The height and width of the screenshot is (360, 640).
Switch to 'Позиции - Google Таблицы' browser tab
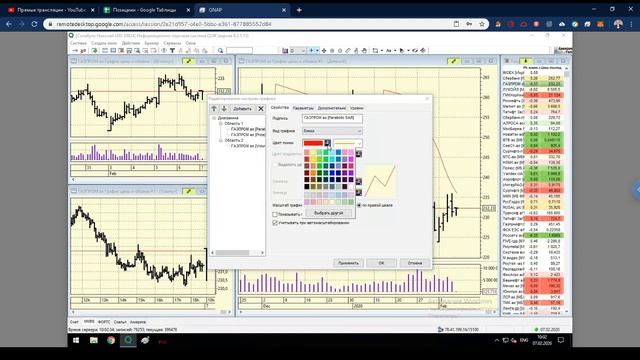tap(146, 10)
